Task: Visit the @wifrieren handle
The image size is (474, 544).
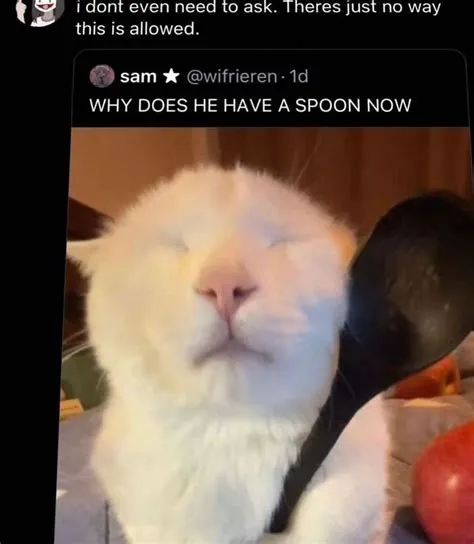Action: pyautogui.click(x=232, y=76)
